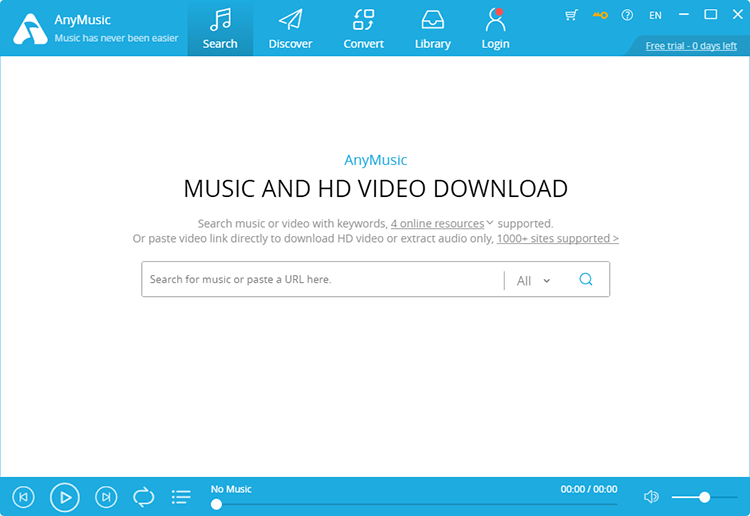Open the Search tab
The image size is (750, 516).
(x=220, y=28)
